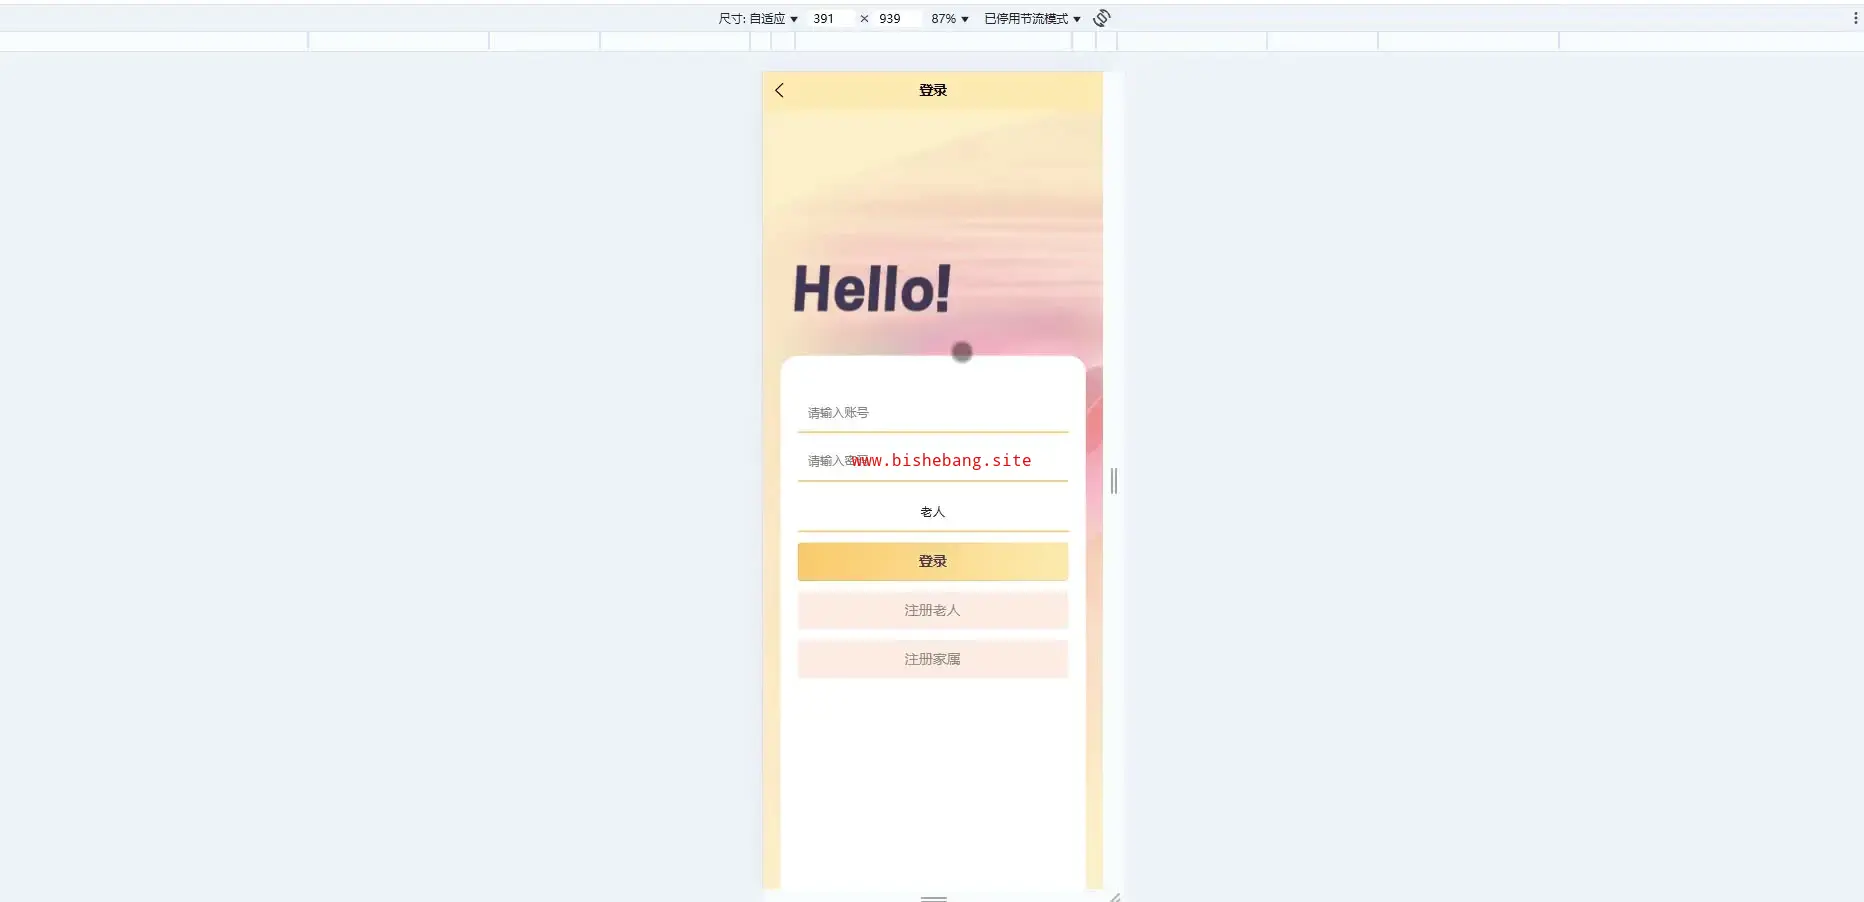1864x902 pixels.
Task: Click the bottom edge viewport resize handle
Action: [933, 898]
